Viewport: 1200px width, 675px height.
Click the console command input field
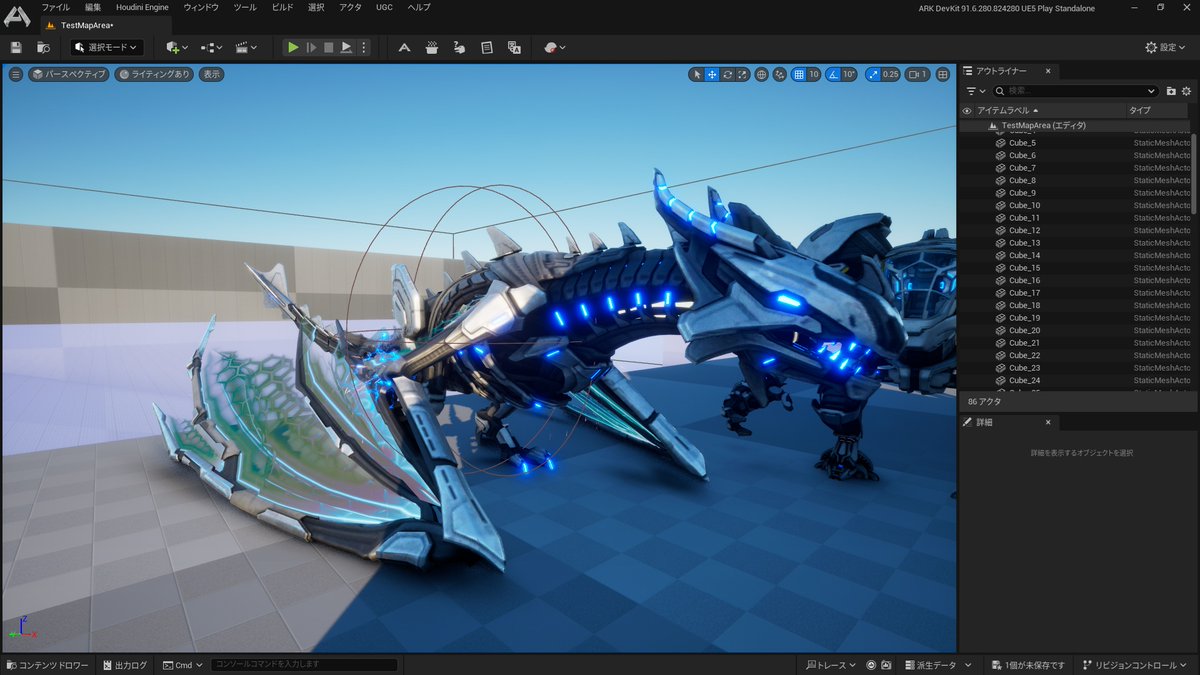[305, 665]
